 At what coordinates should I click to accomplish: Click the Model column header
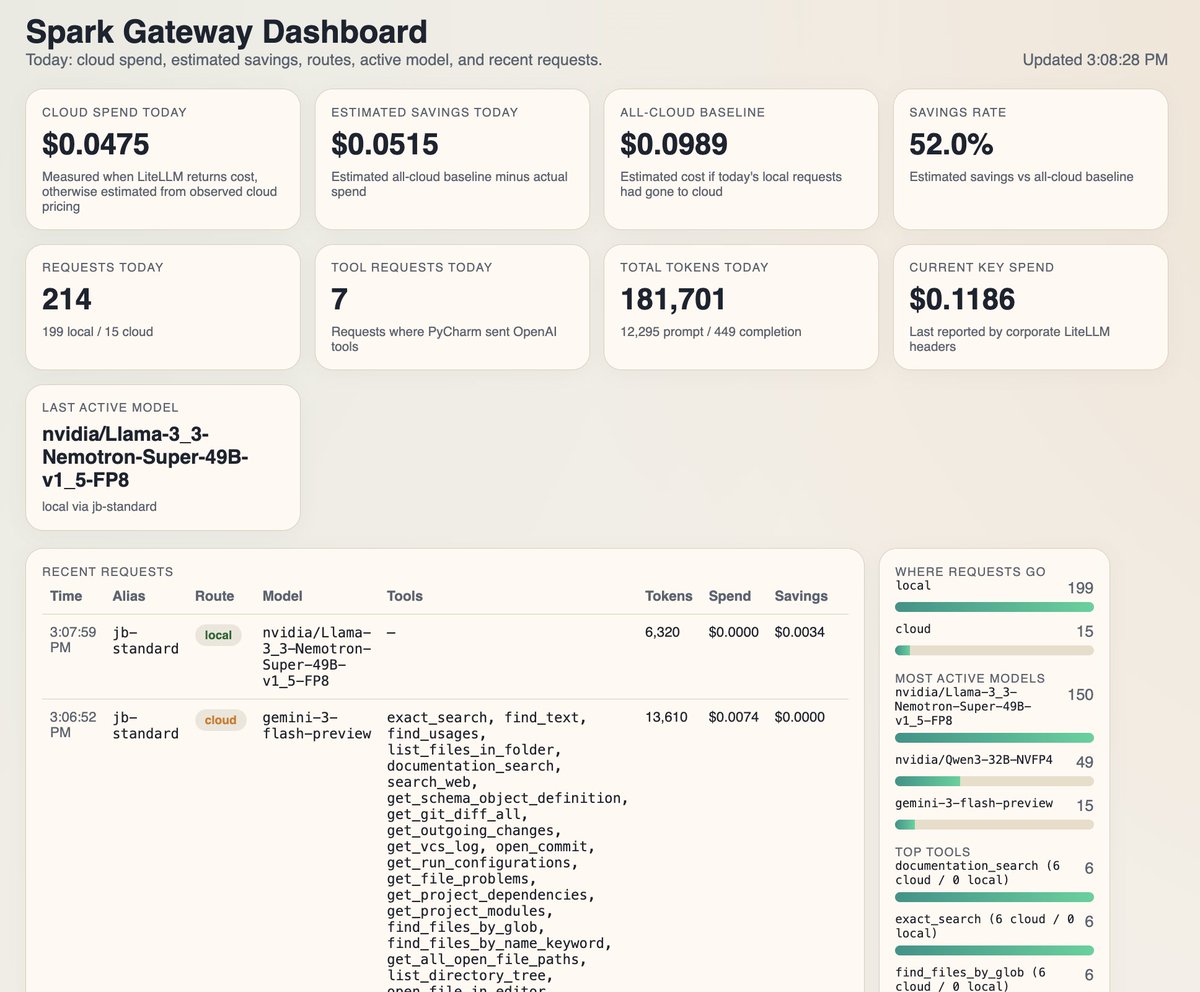point(282,596)
